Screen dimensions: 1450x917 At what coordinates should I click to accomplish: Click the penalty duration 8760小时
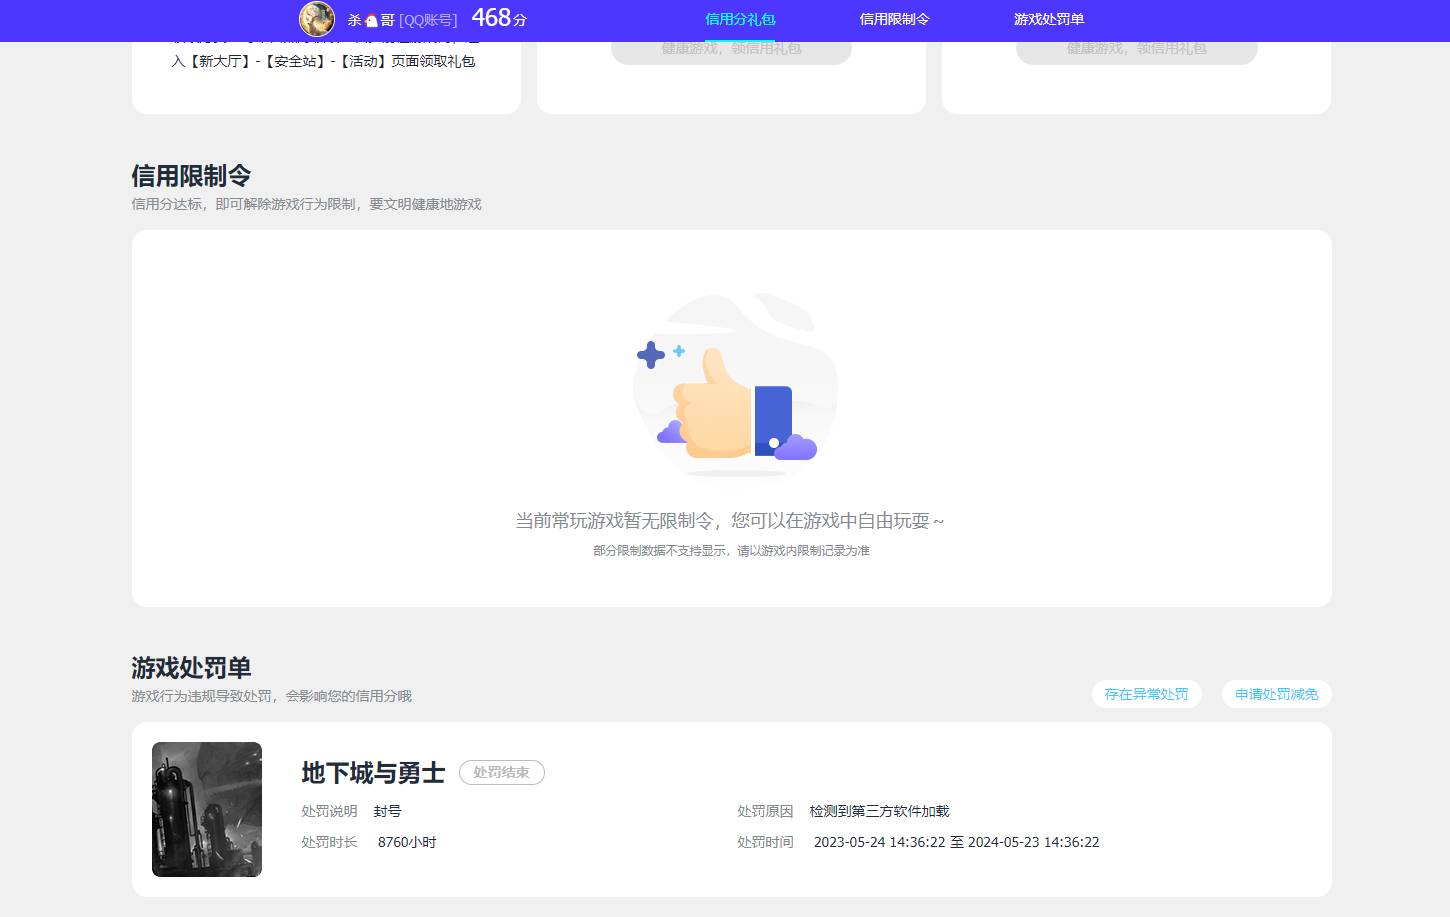tap(407, 842)
